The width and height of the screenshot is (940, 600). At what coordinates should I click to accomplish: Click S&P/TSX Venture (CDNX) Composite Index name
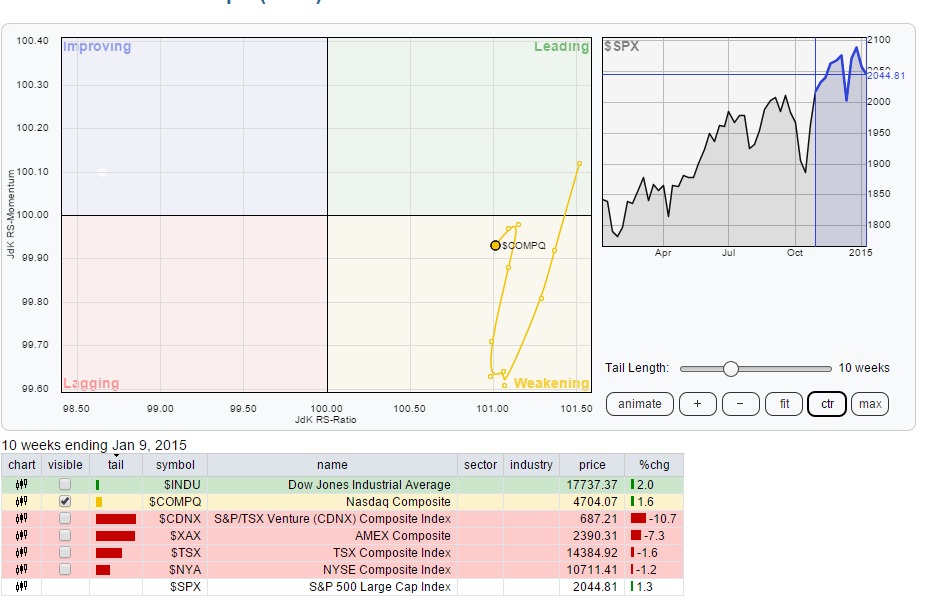pos(332,518)
